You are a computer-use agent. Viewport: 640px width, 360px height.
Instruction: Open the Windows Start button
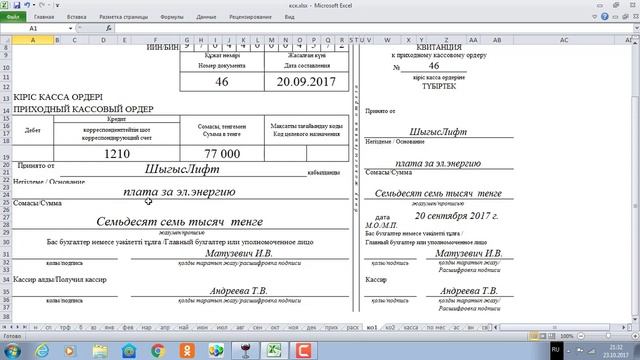click(x=13, y=351)
